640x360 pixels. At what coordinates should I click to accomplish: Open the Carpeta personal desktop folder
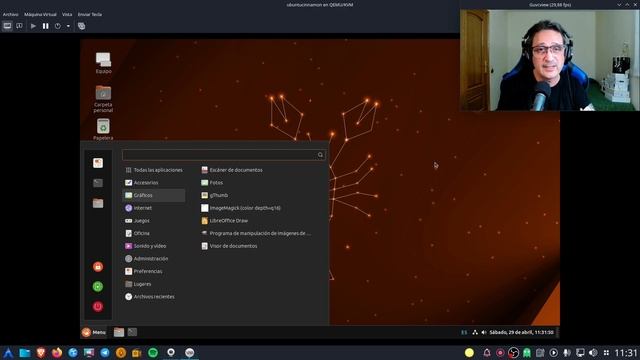coord(103,98)
